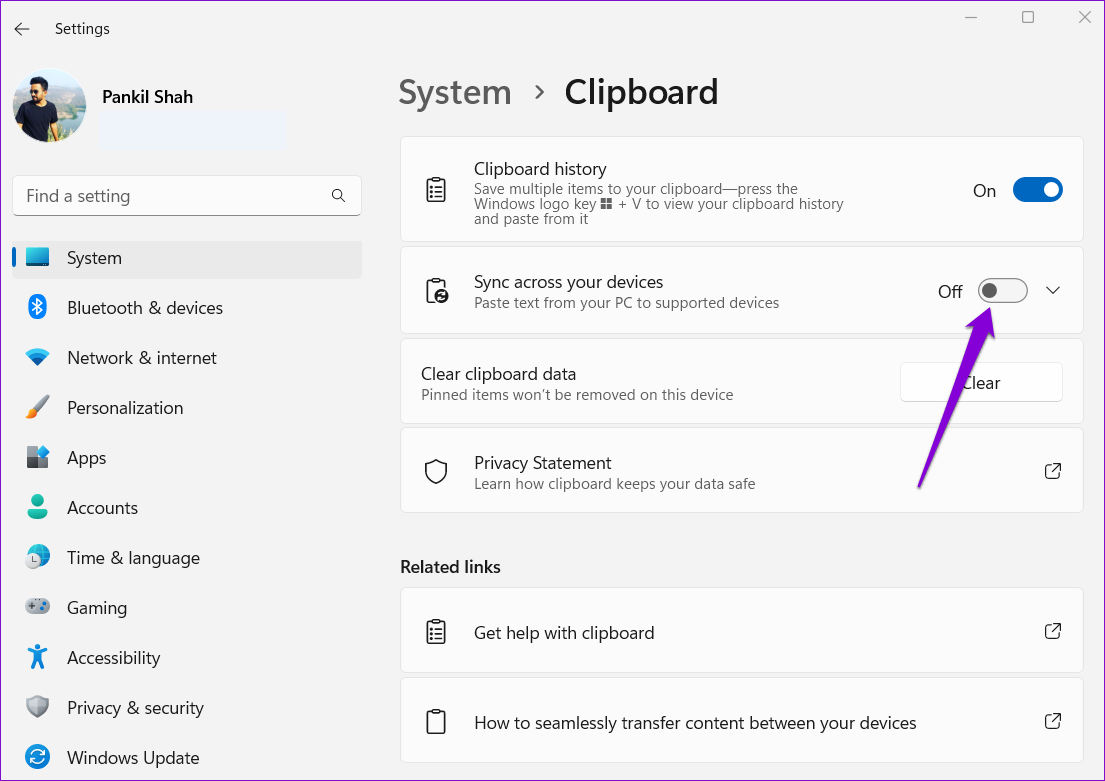Screen dimensions: 1105x781
Task: Click the Accessibility figure icon
Action: (37, 657)
